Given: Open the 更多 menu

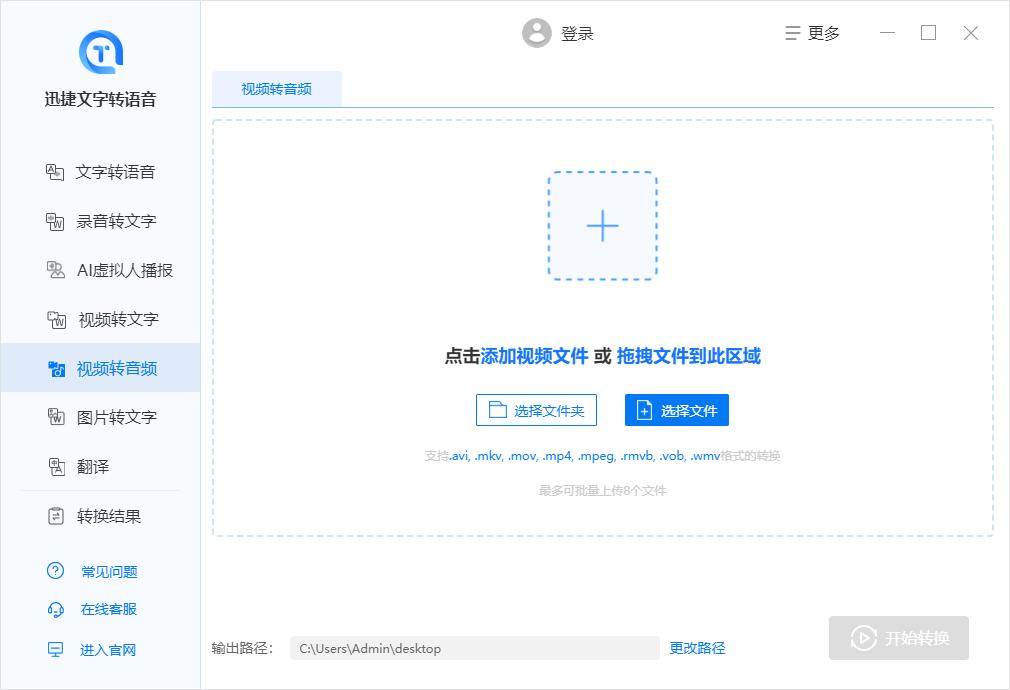Looking at the screenshot, I should (812, 33).
